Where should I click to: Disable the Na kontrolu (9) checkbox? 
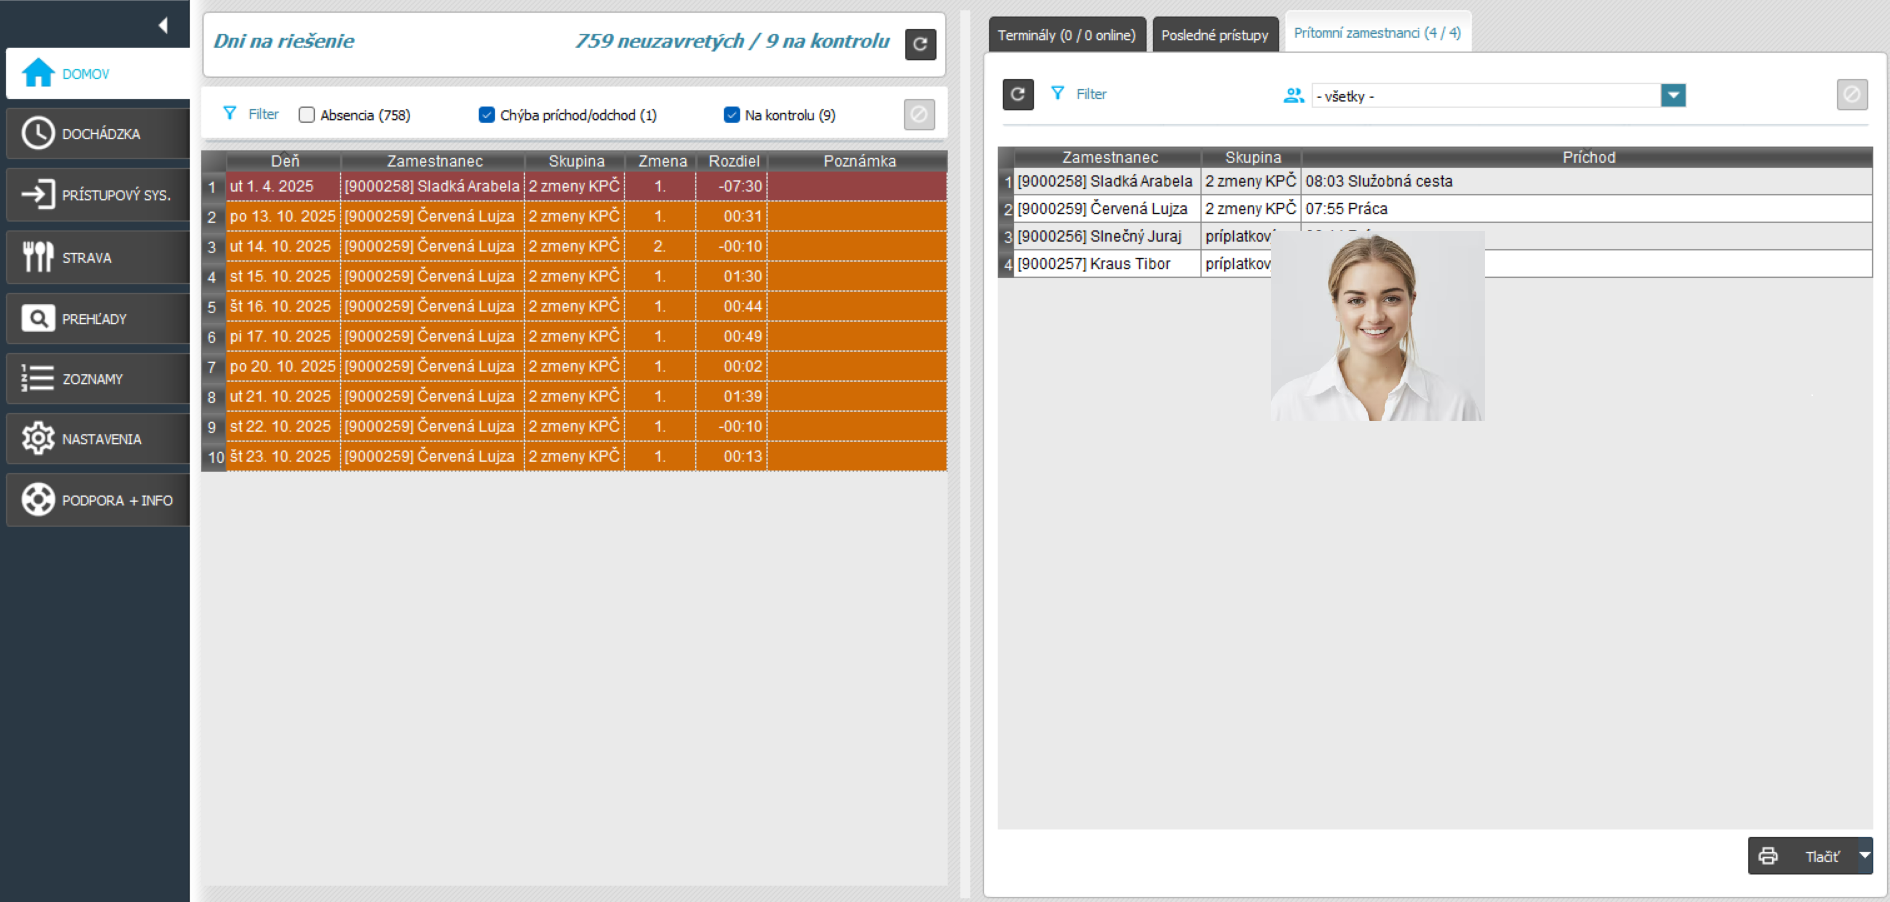[732, 115]
